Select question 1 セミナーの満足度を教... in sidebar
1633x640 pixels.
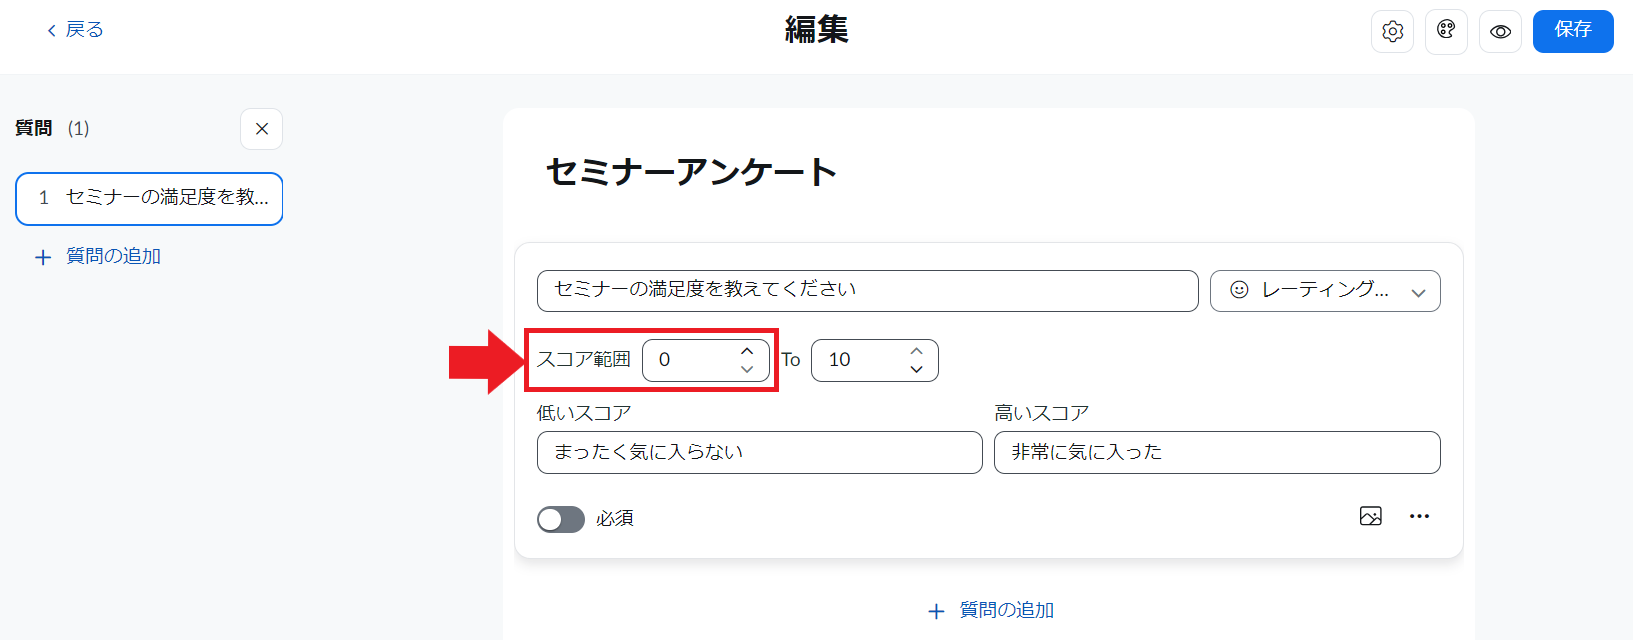pyautogui.click(x=149, y=199)
